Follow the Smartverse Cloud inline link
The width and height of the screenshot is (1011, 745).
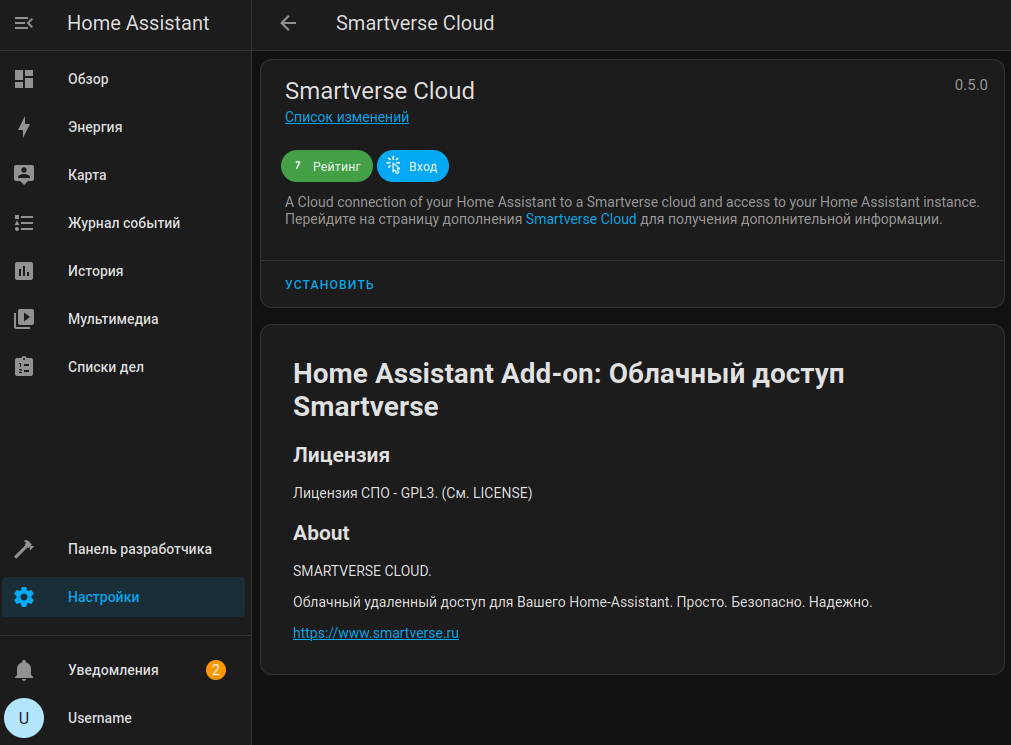click(580, 219)
